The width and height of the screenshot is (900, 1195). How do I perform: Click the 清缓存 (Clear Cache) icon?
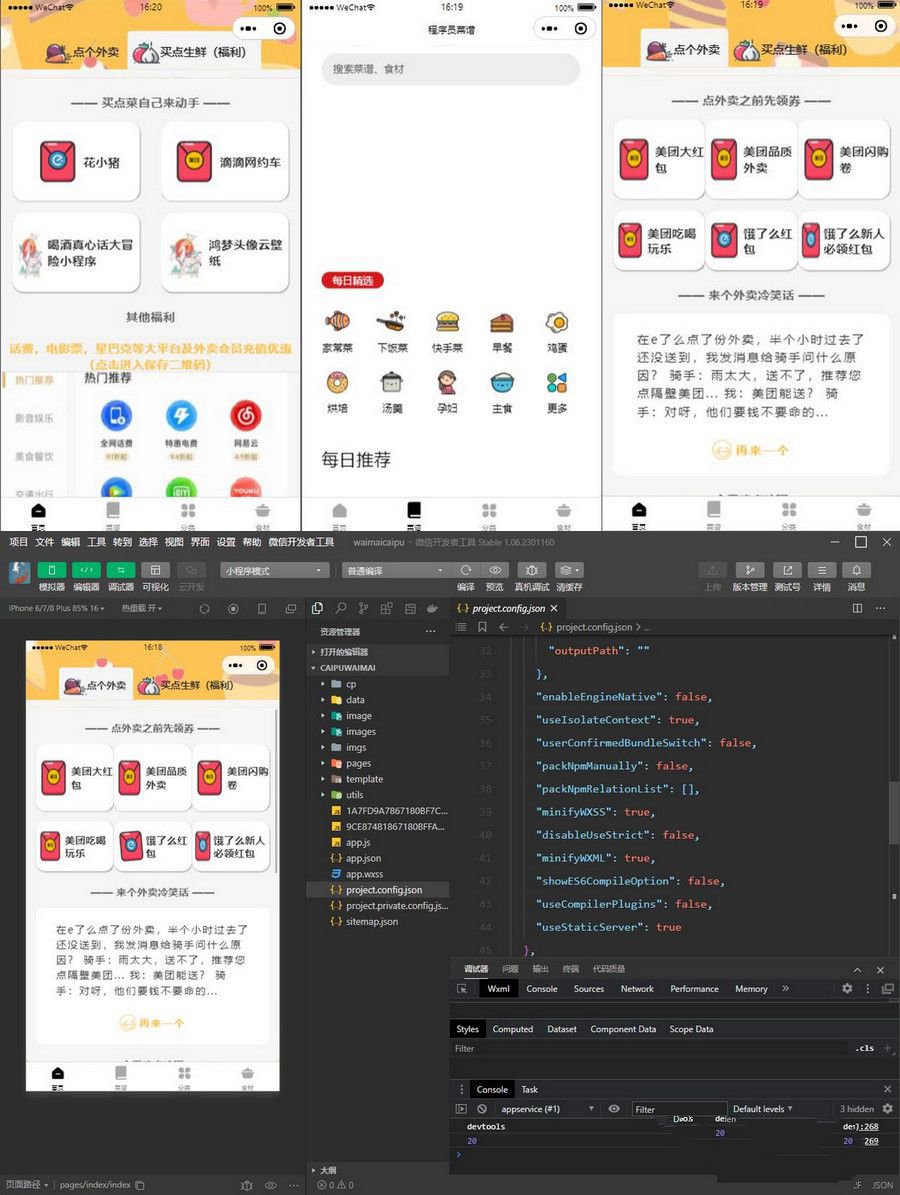click(x=566, y=567)
